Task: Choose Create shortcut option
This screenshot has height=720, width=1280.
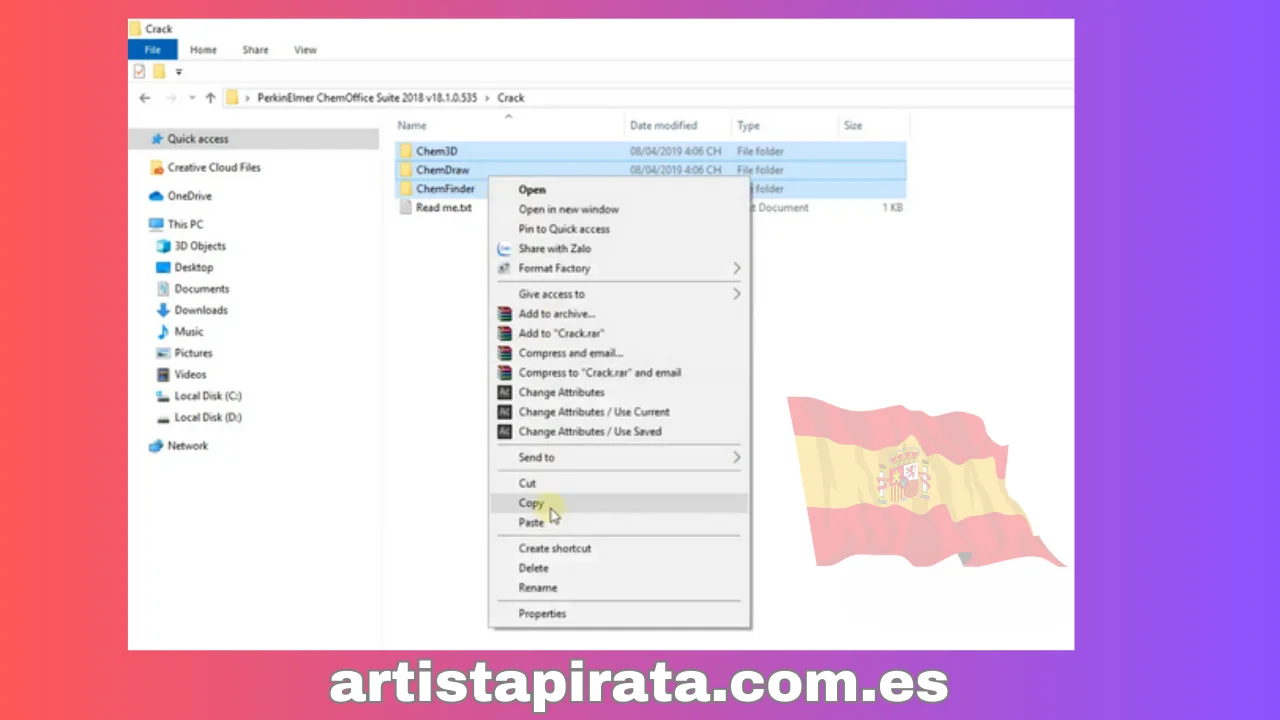Action: tap(555, 548)
